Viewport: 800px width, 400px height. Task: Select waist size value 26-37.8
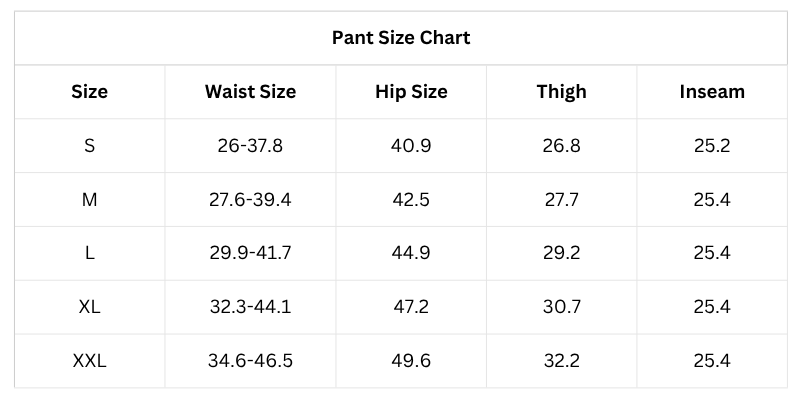[x=250, y=146]
